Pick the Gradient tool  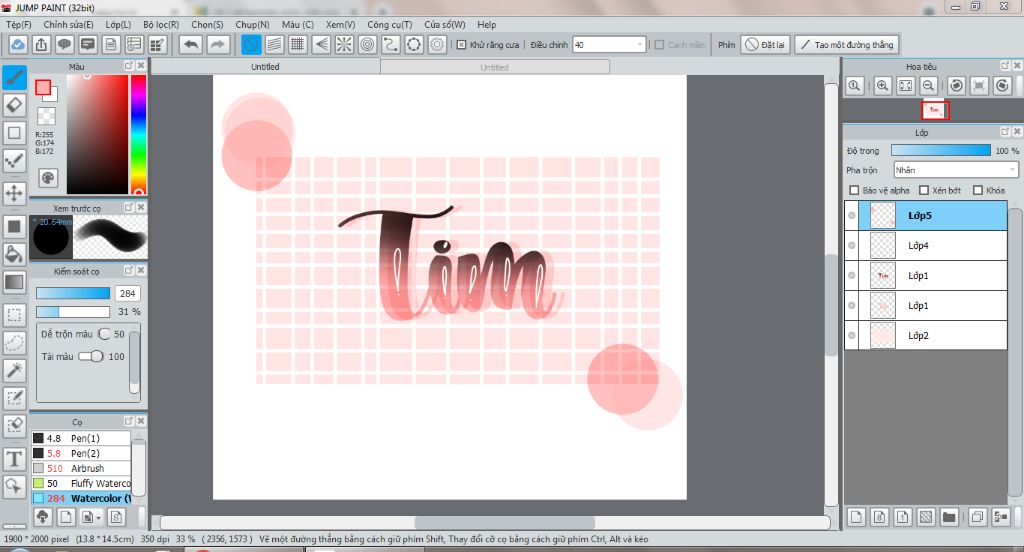click(x=14, y=282)
